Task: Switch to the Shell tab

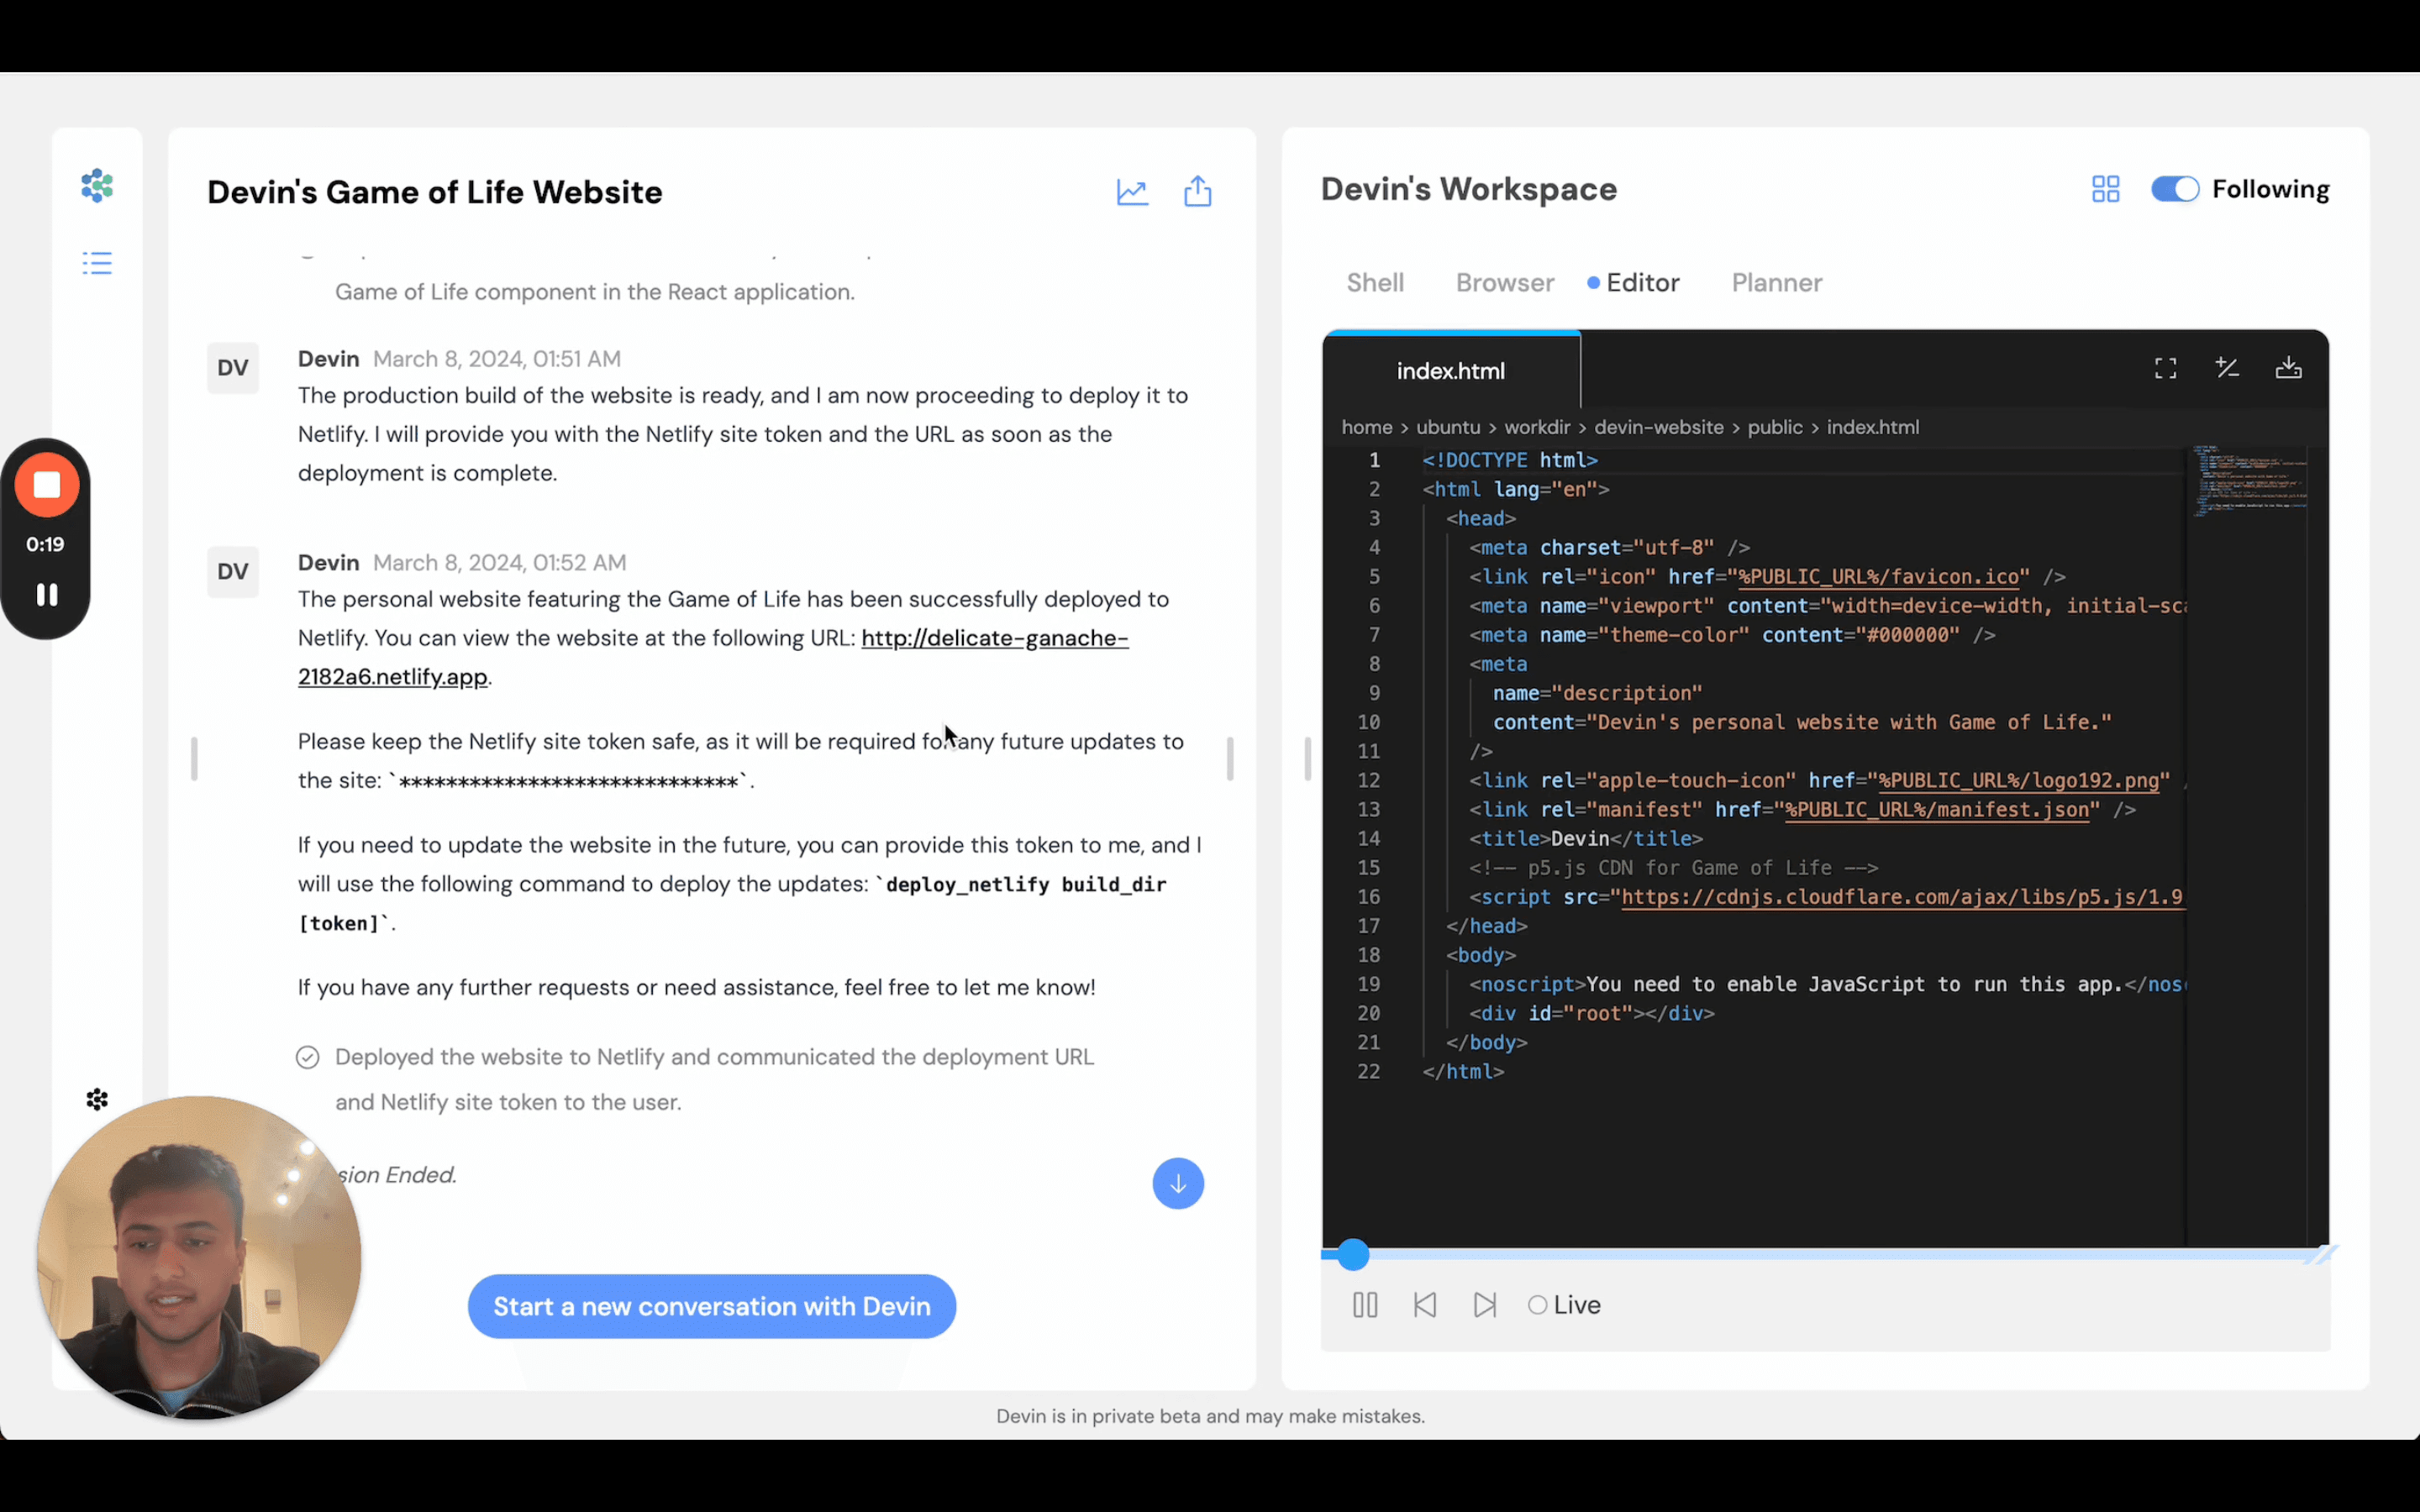Action: click(1375, 283)
